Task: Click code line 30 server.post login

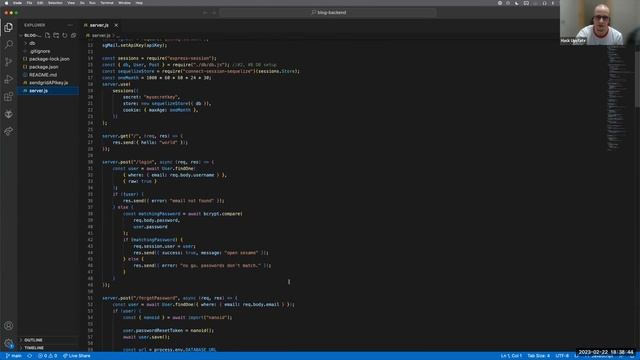Action: [158, 162]
